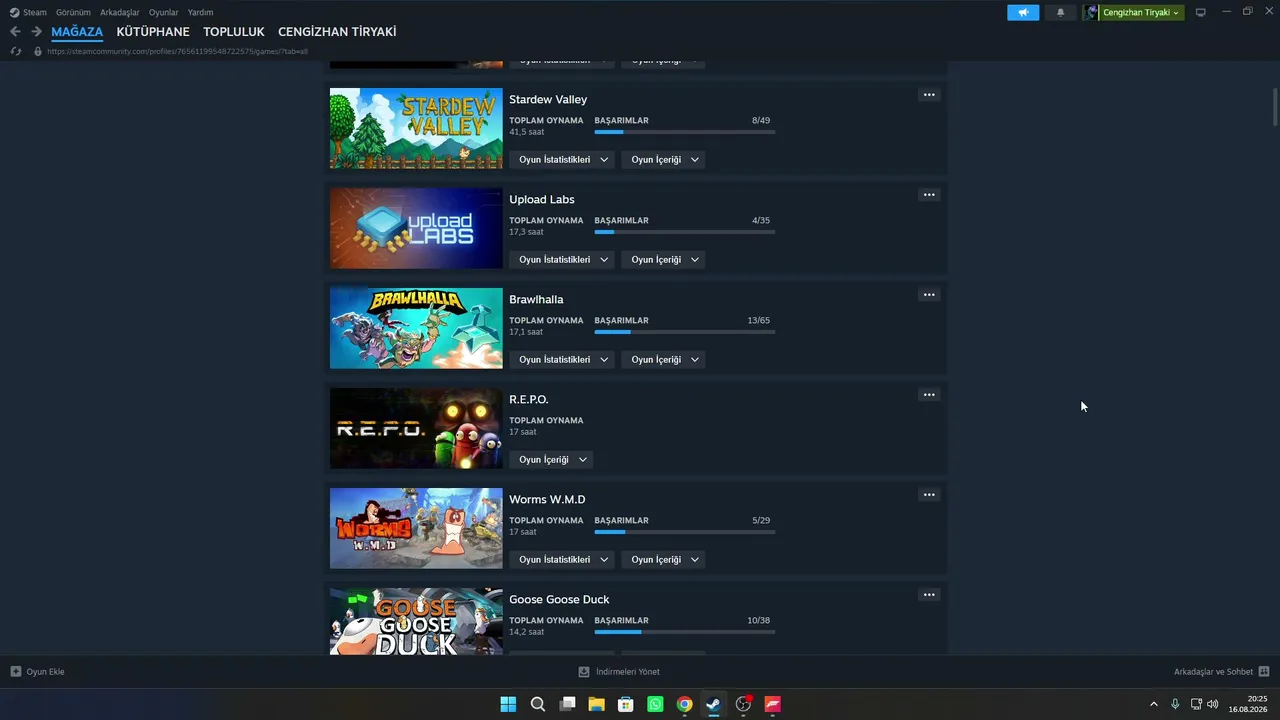
Task: Expand Oyun İçeriği for Stardew Valley
Action: tap(664, 160)
